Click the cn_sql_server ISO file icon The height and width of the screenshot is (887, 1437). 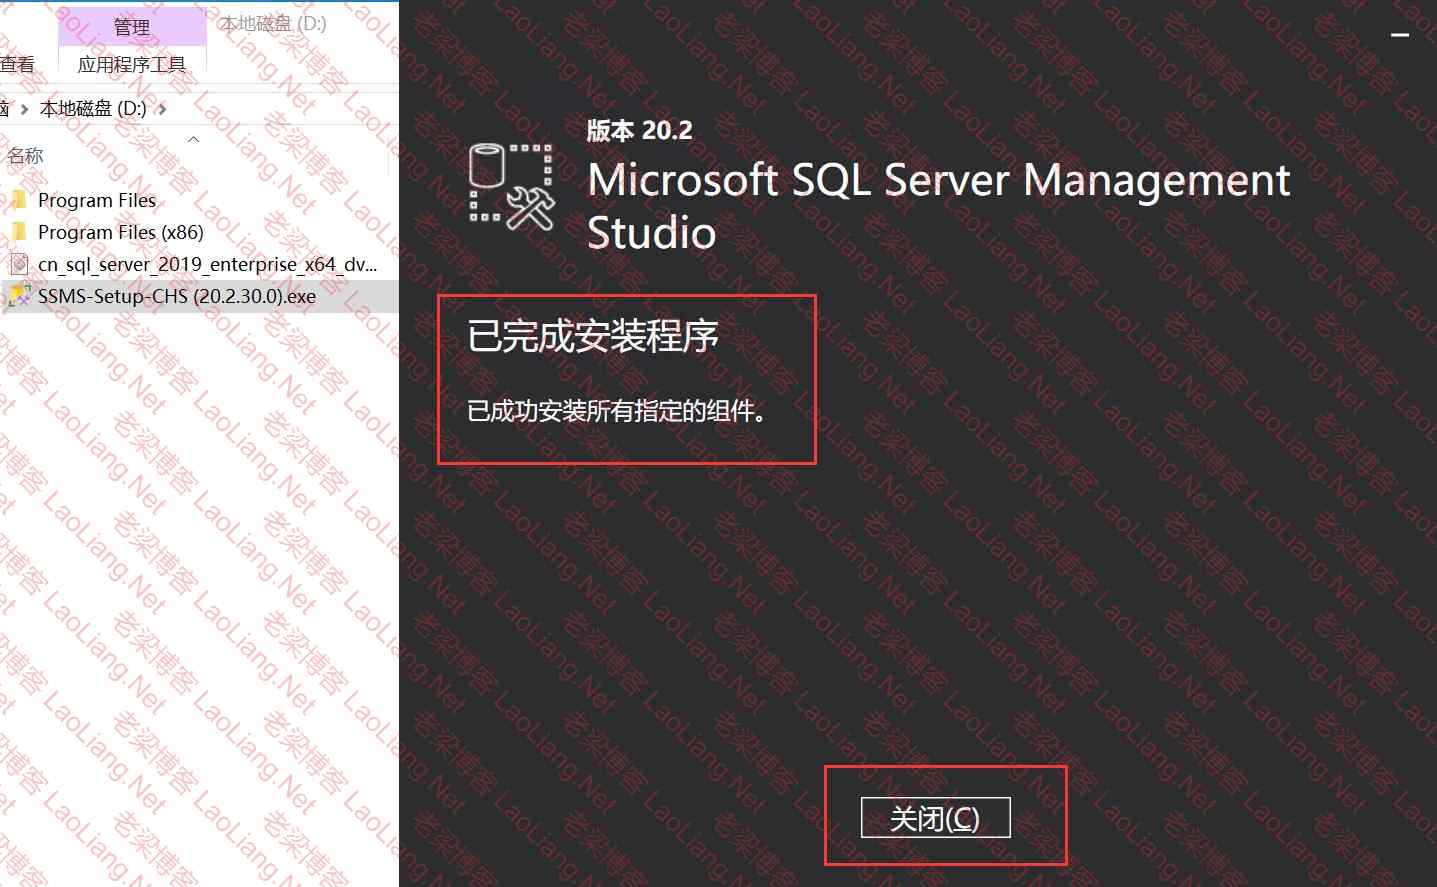(18, 264)
